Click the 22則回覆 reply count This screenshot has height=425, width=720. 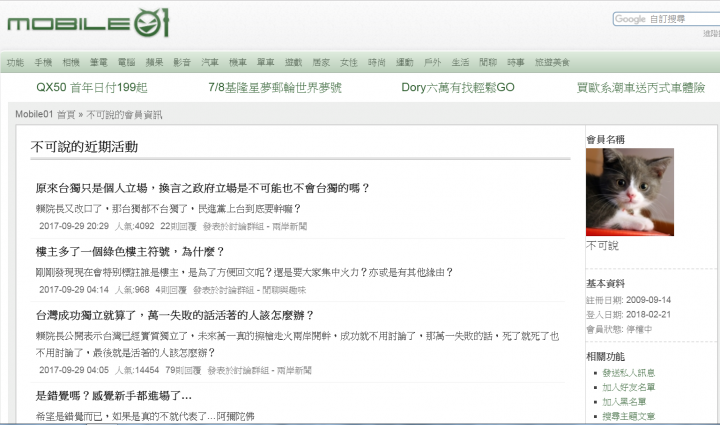[178, 226]
